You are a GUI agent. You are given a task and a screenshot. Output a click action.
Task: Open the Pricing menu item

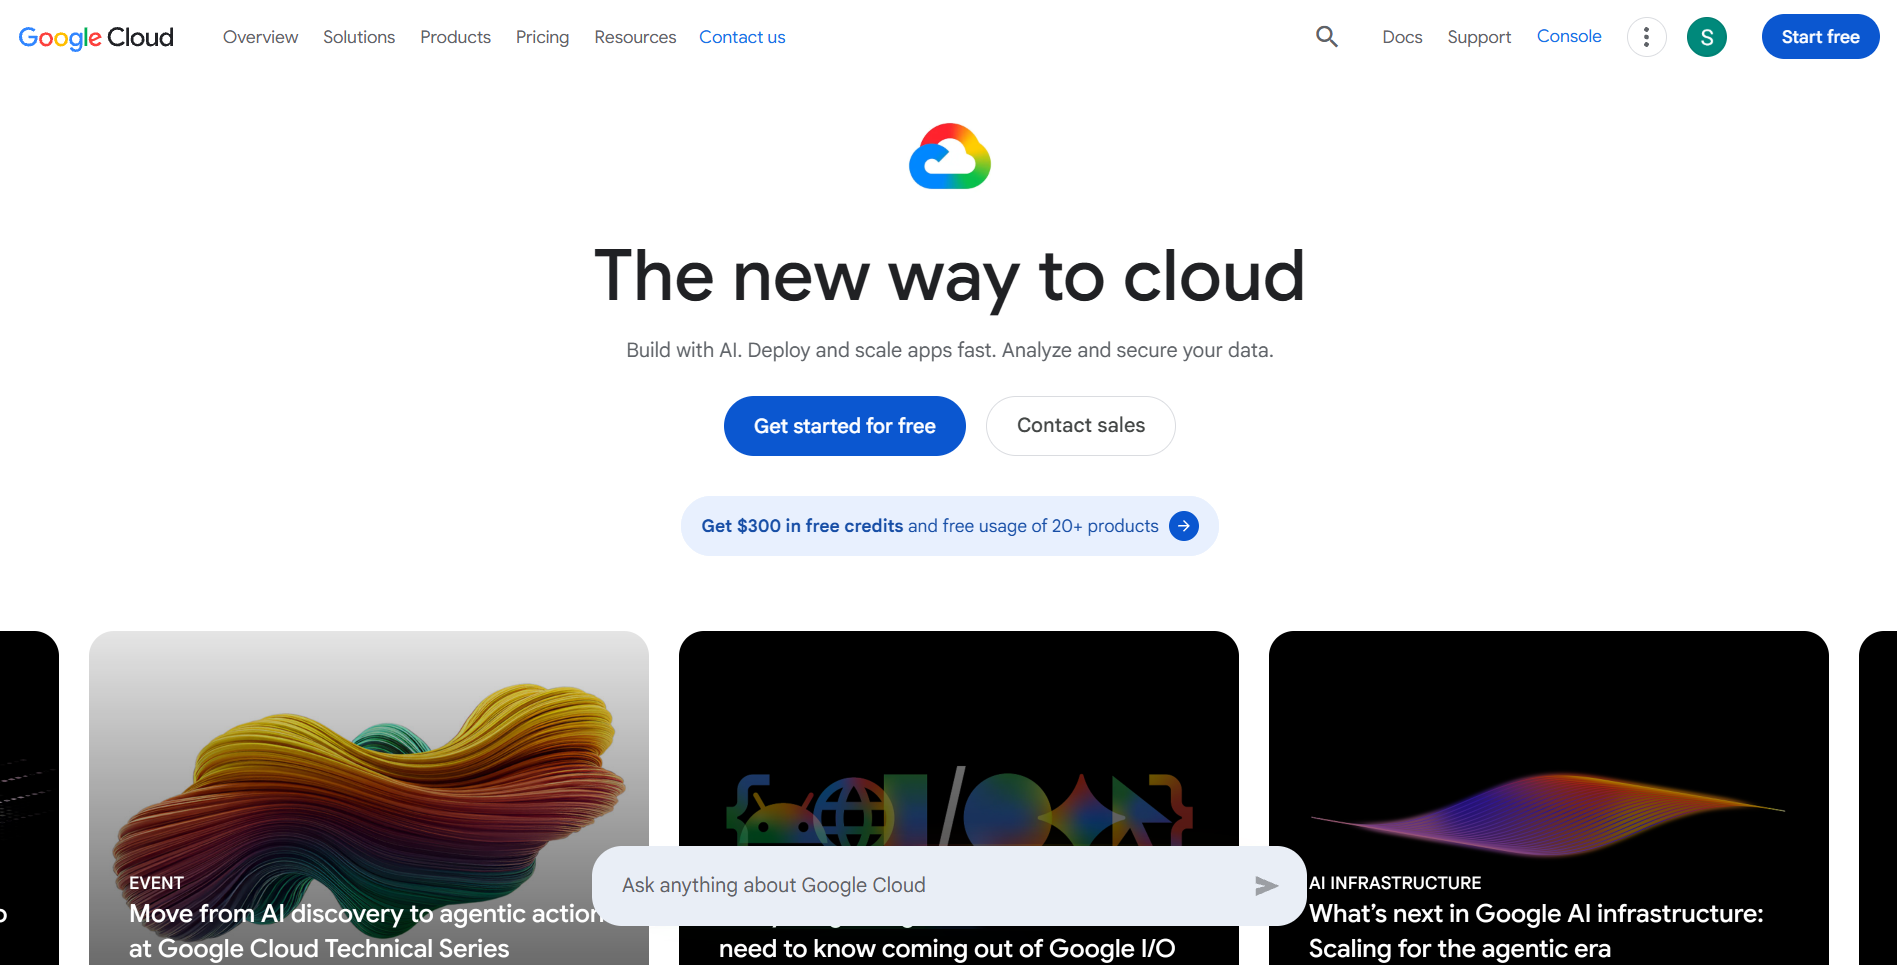point(542,37)
